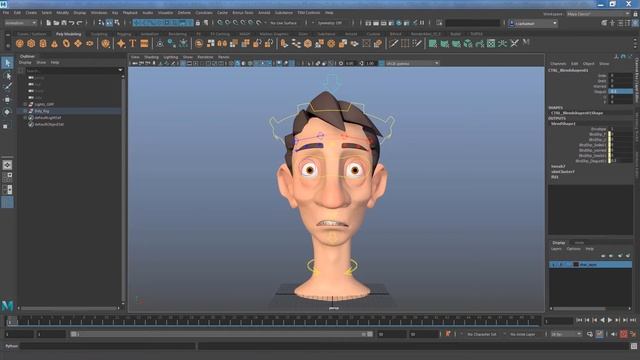Click the green UV editor checker icon
The width and height of the screenshot is (640, 360).
[x=491, y=43]
